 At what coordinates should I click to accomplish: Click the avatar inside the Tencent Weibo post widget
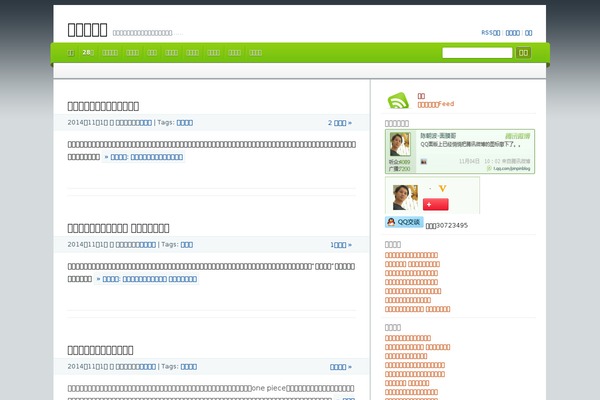400,144
